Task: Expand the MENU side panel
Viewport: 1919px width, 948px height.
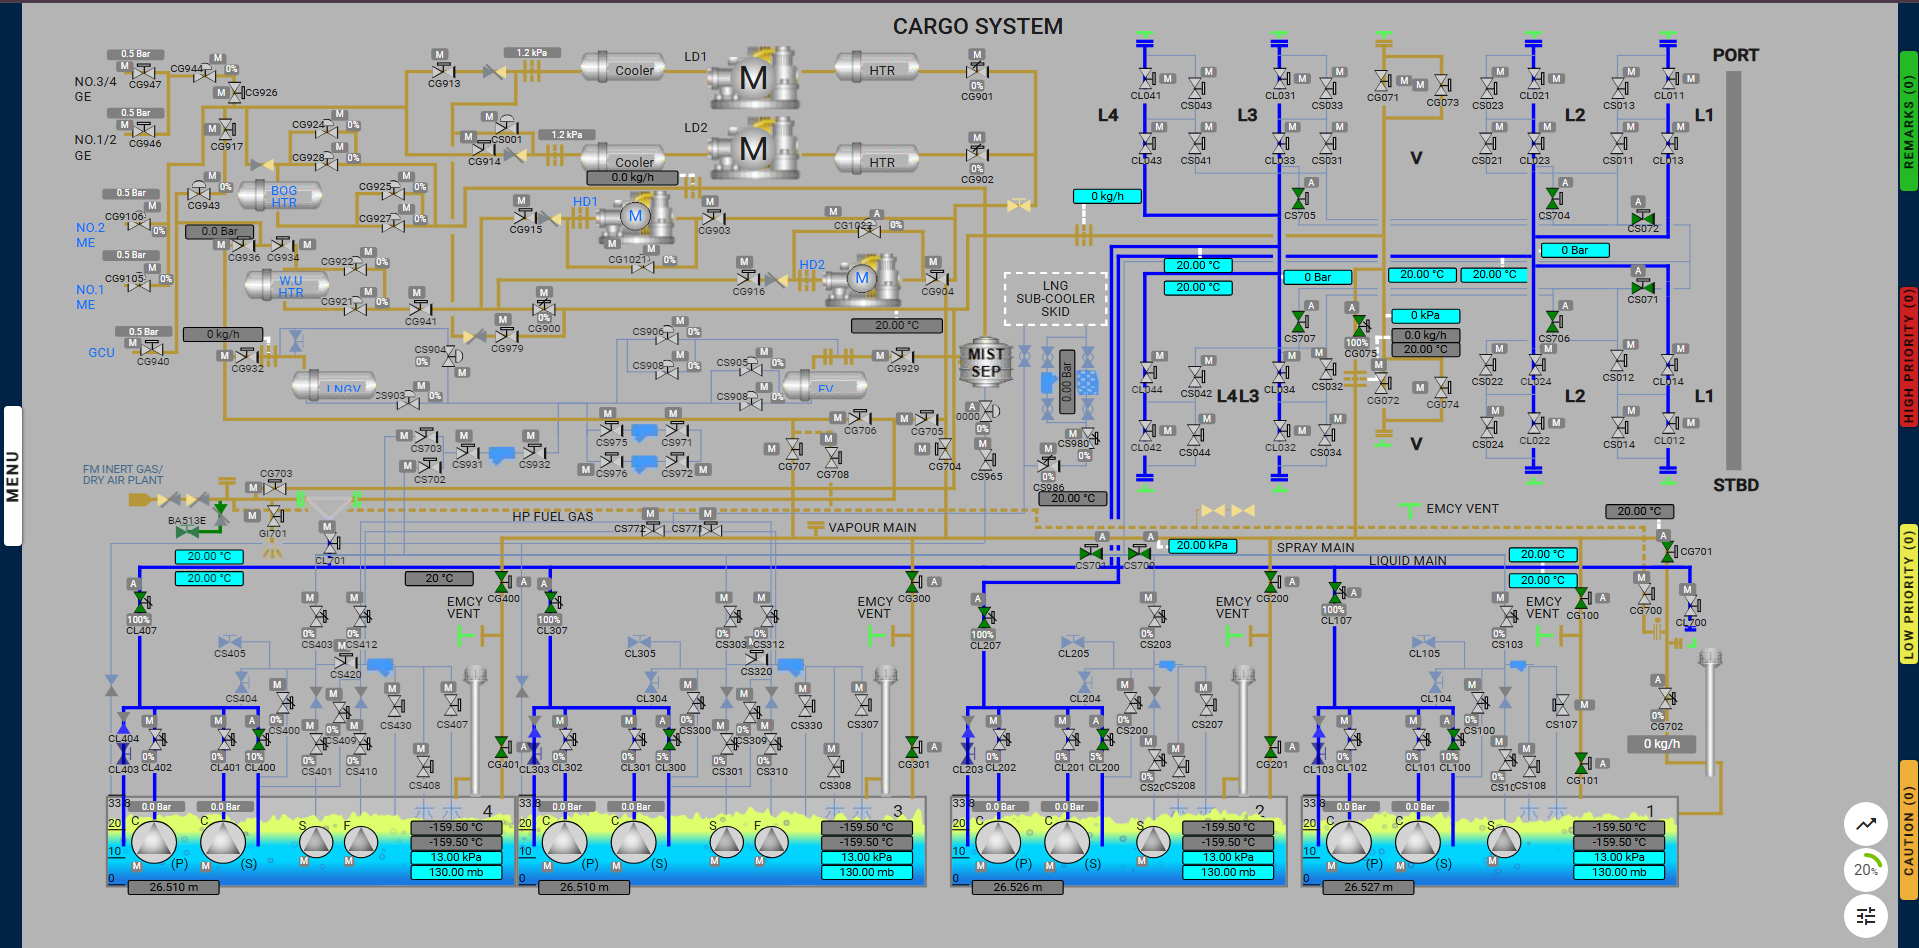Action: coord(12,475)
